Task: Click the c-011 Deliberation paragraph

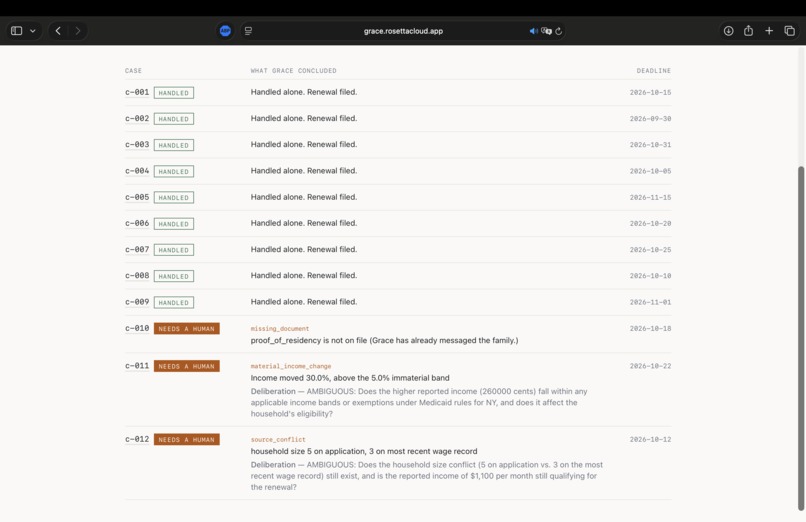Action: coord(419,402)
